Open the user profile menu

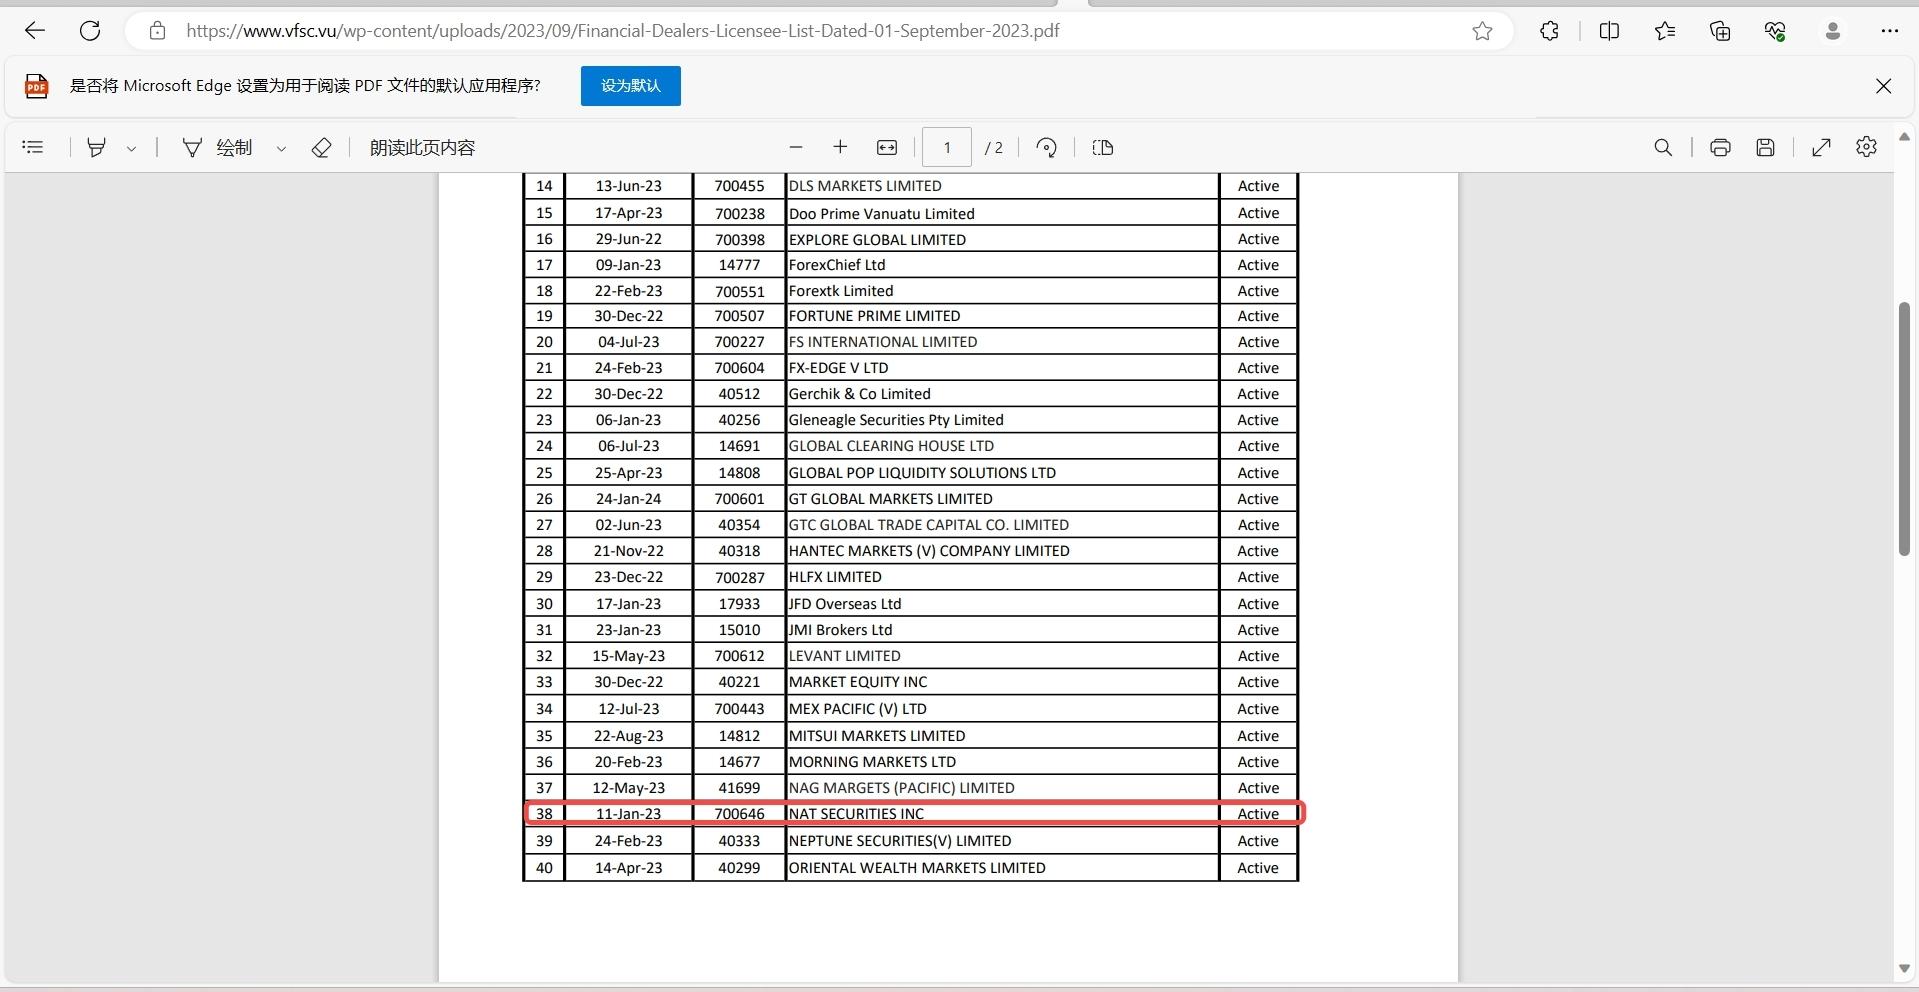pyautogui.click(x=1833, y=31)
